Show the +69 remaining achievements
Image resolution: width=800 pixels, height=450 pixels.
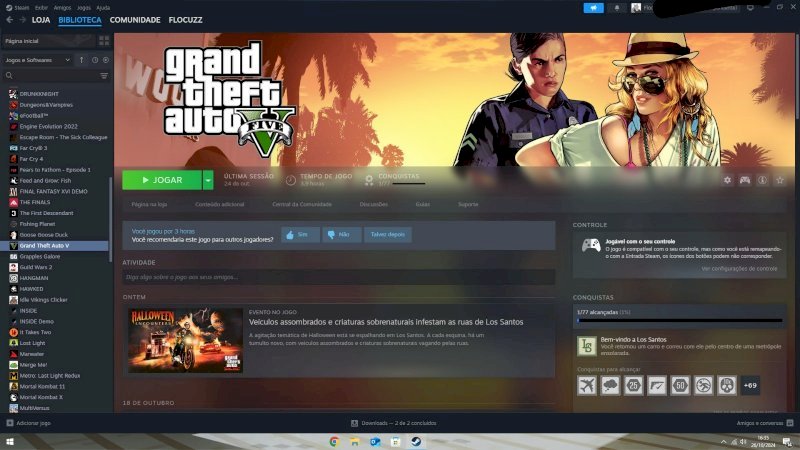click(750, 386)
